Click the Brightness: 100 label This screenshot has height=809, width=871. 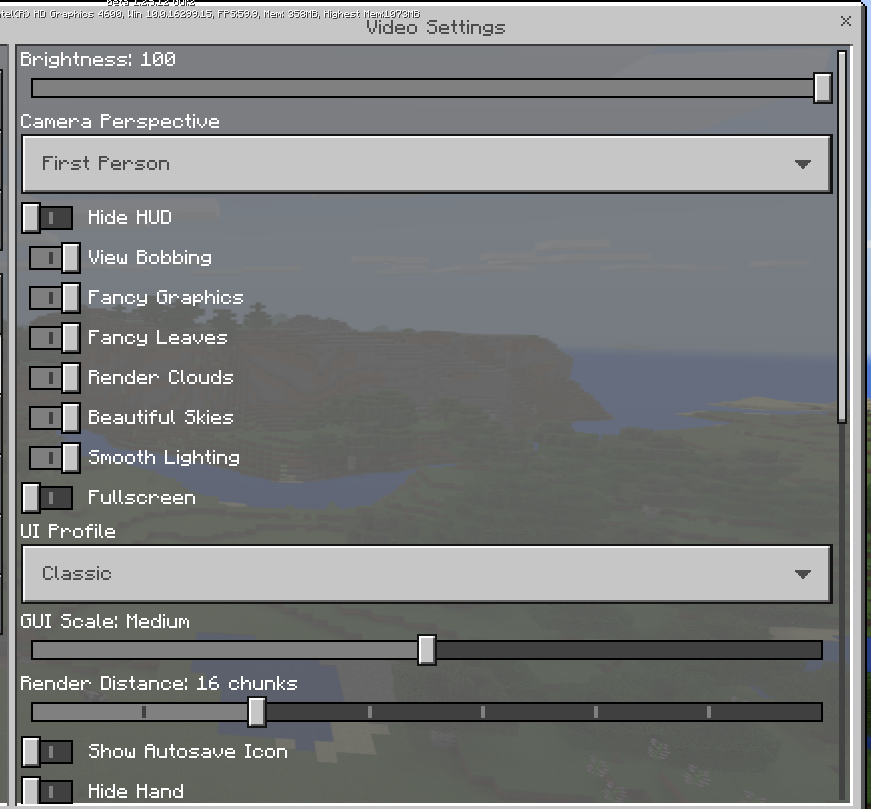coord(98,59)
